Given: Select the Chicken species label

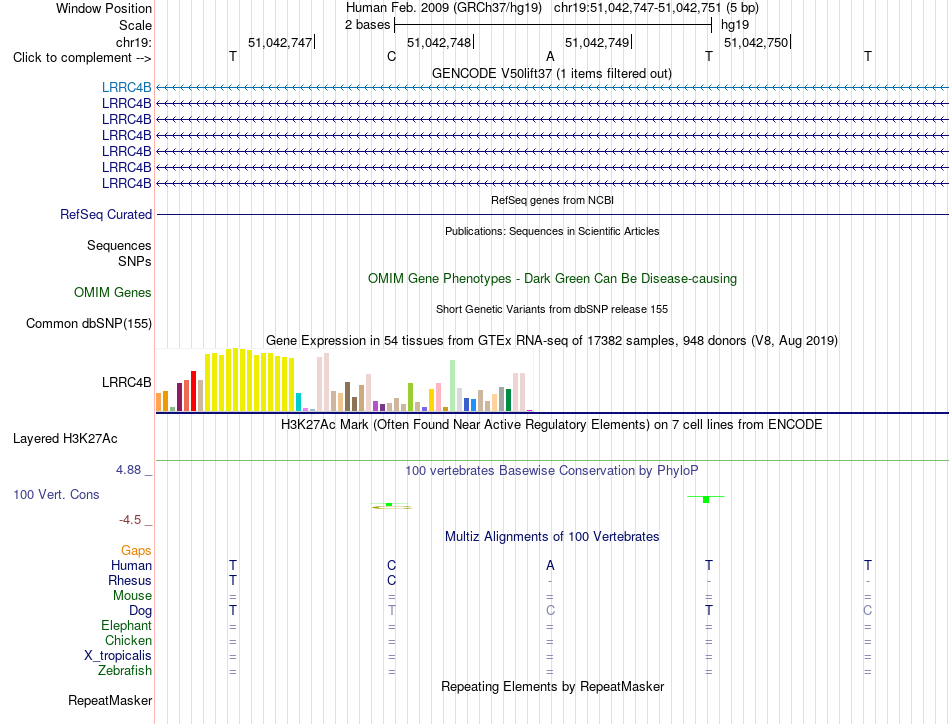Looking at the screenshot, I should pos(128,640).
